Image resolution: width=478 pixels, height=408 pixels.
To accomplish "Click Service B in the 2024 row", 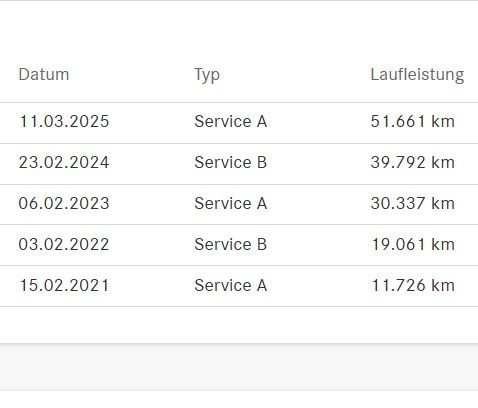I will pos(231,162).
